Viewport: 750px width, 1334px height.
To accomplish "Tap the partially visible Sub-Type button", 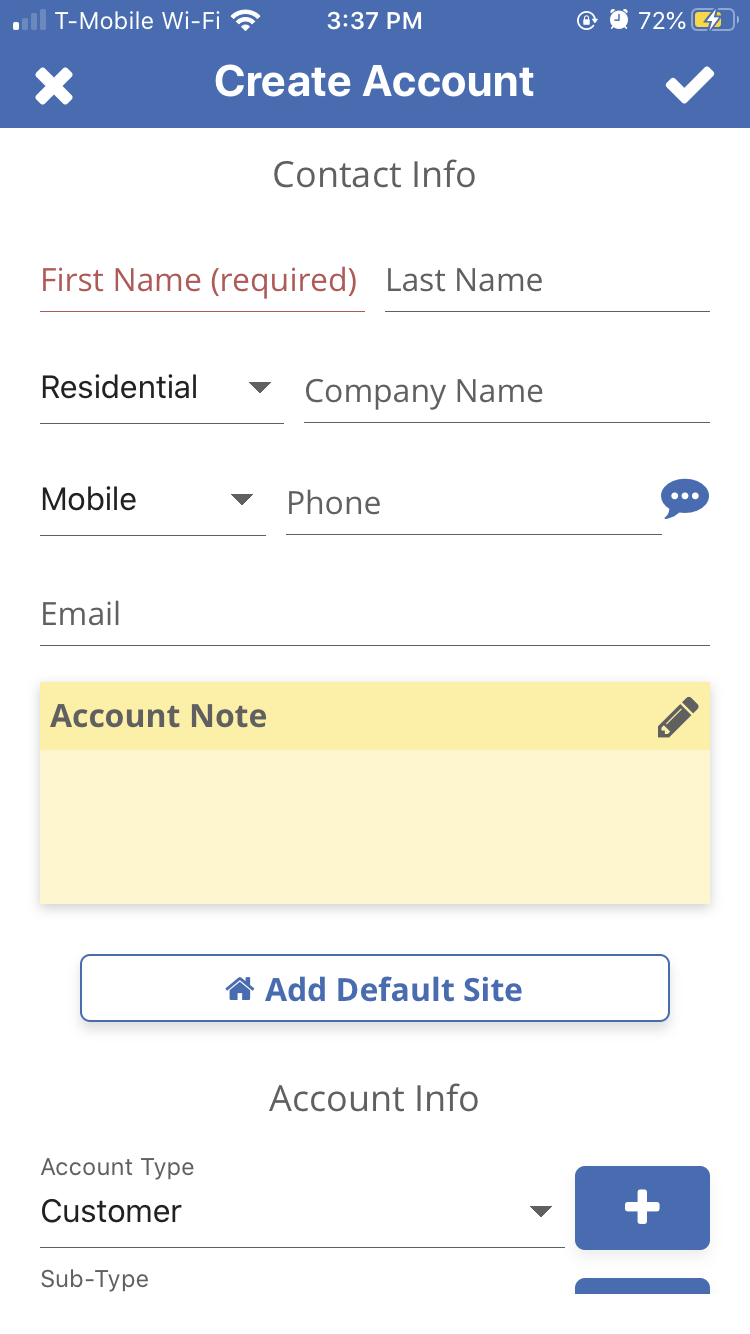I will (x=642, y=1285).
